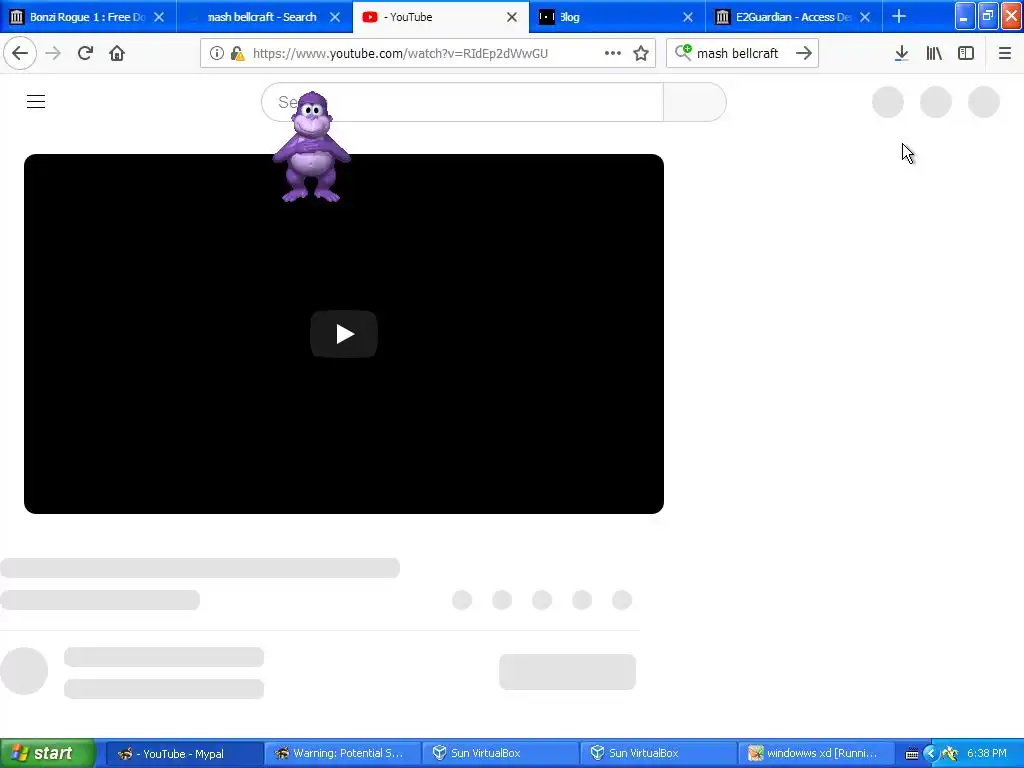Screen dimensions: 1024x768
Task: Expand hidden system tray icons
Action: coord(931,754)
